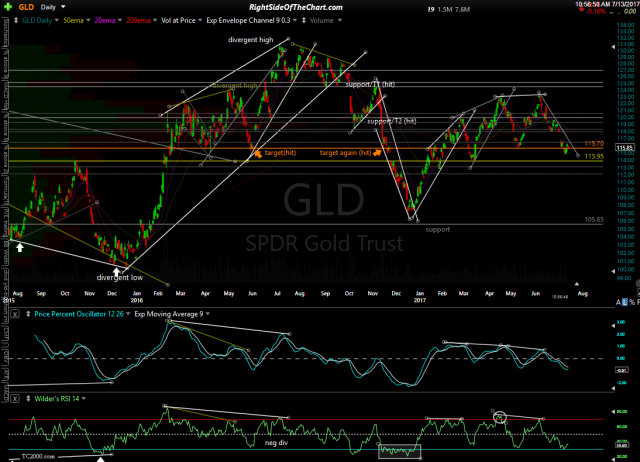Click the green plus add-indicator icon
Screen dimensions: 640x462
pyautogui.click(x=8, y=7)
